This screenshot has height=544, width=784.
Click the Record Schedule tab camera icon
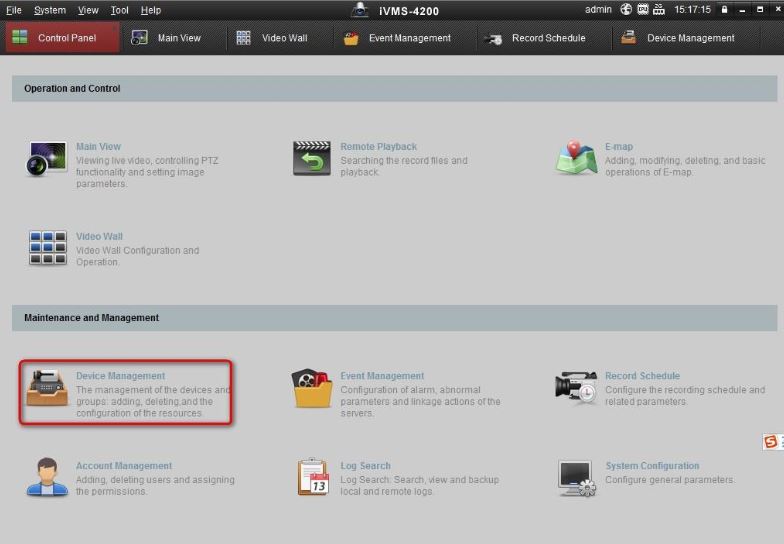click(x=494, y=39)
